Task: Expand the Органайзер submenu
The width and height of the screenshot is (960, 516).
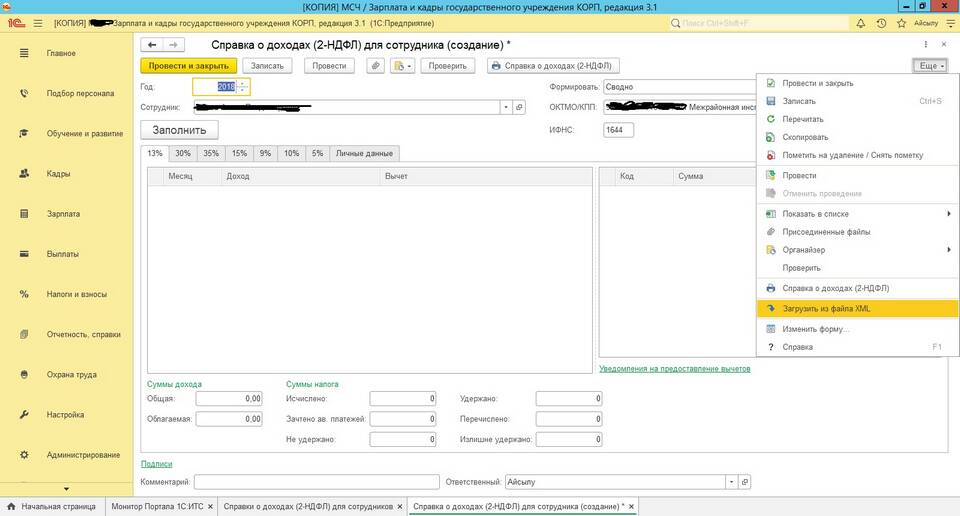Action: (x=948, y=250)
